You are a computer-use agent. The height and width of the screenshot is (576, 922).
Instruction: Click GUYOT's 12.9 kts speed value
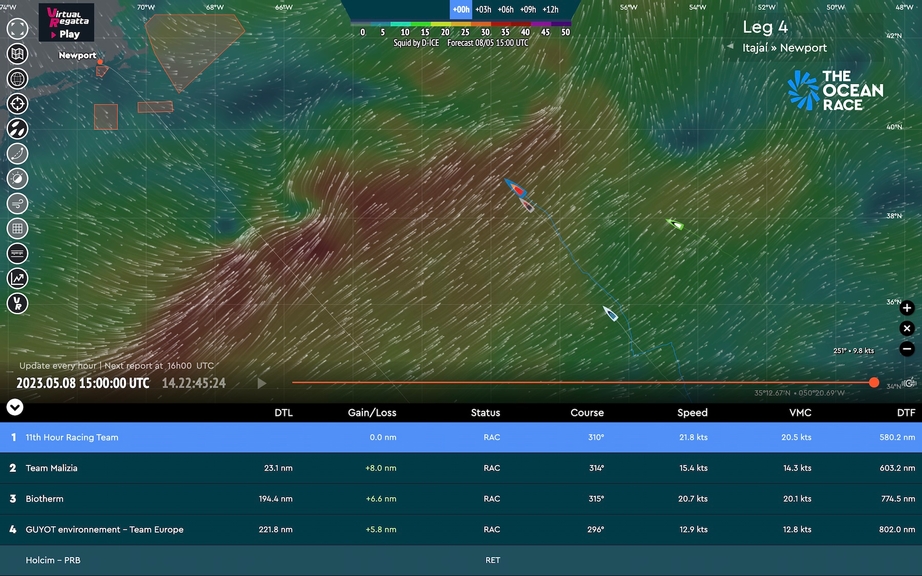coord(693,529)
